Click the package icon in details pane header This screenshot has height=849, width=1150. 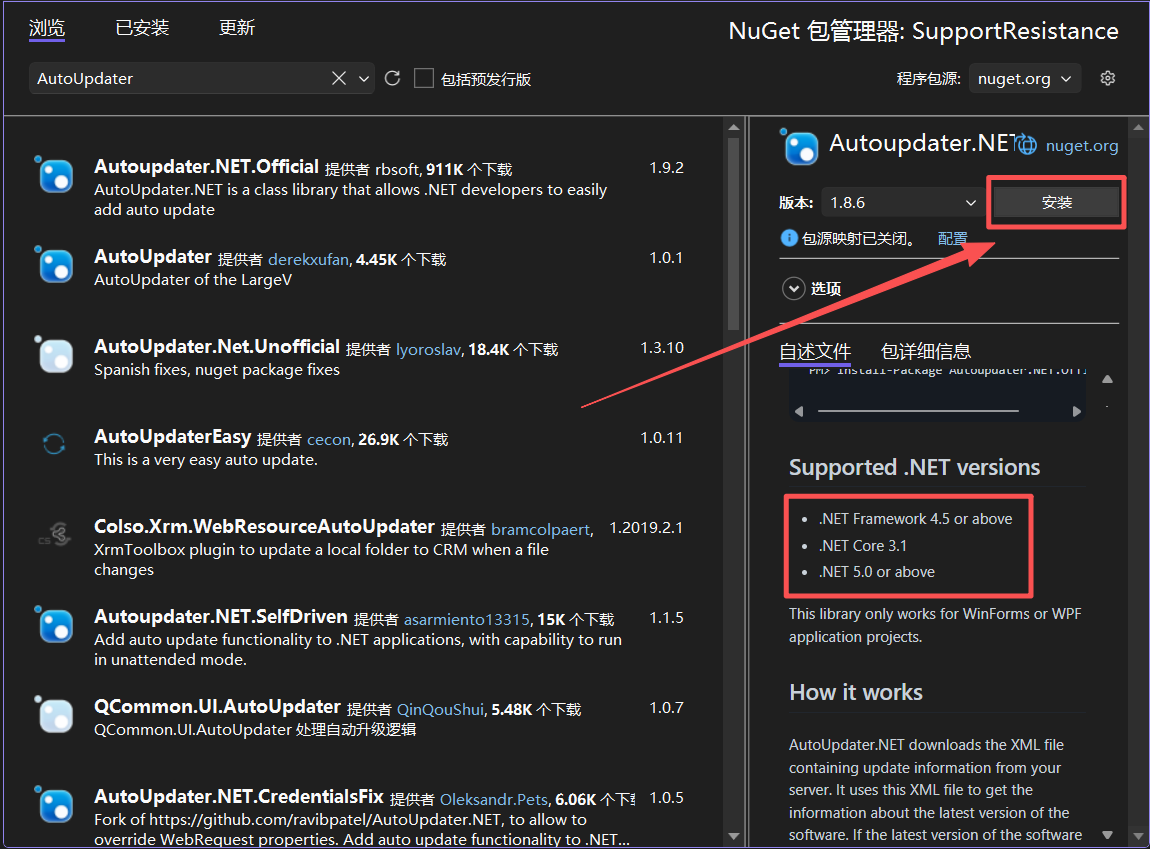(x=799, y=147)
